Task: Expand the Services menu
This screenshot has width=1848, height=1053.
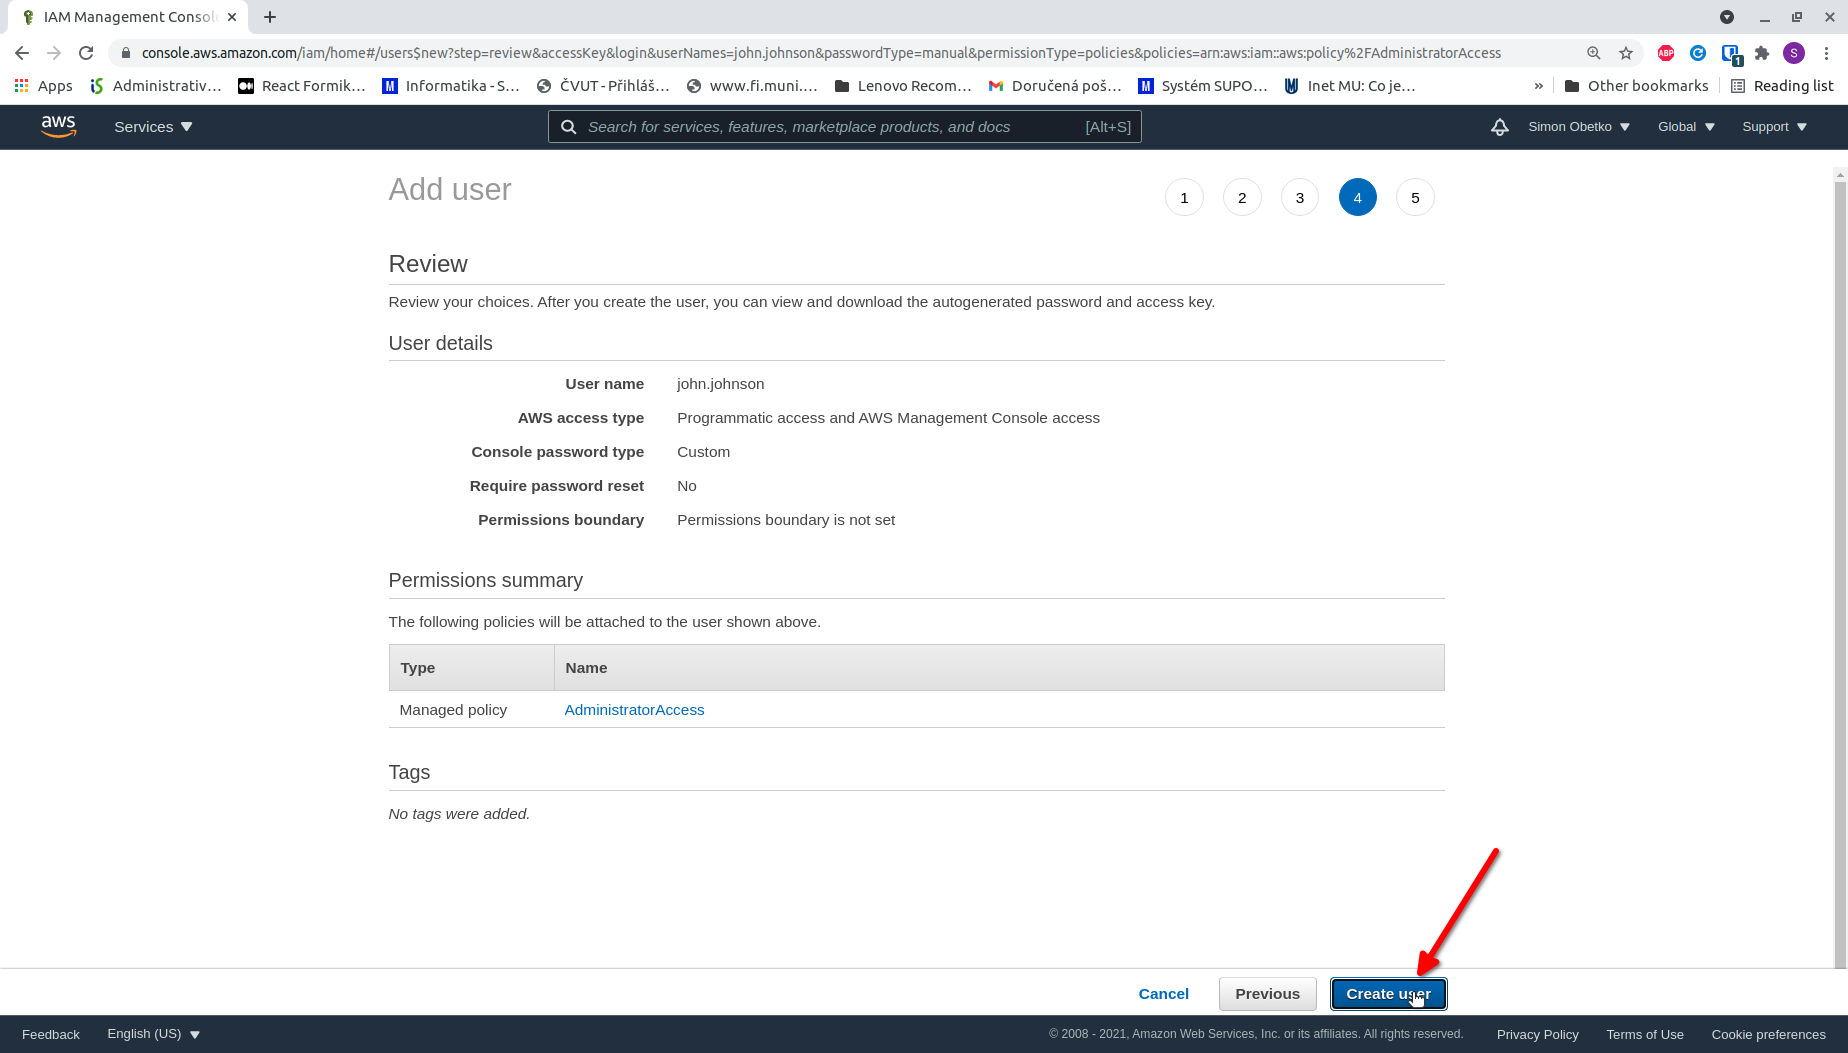Action: point(153,127)
